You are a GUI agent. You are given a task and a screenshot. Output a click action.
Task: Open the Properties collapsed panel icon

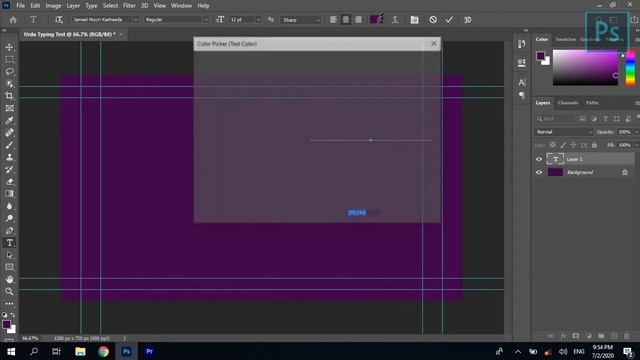[522, 62]
